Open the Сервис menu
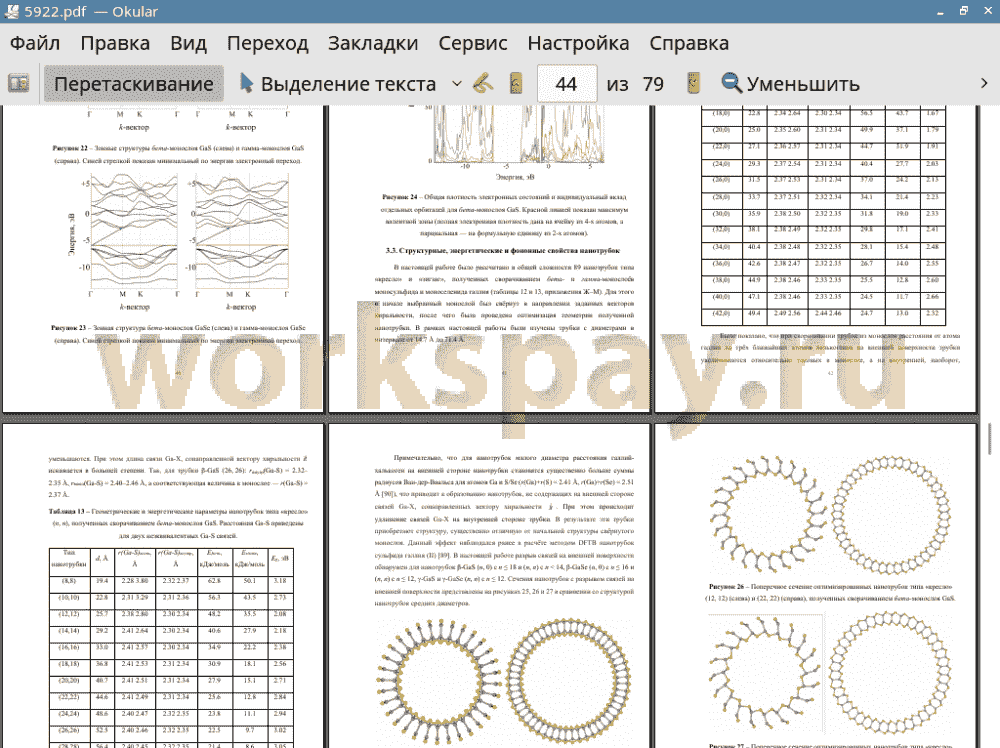This screenshot has height=748, width=1000. tap(473, 43)
